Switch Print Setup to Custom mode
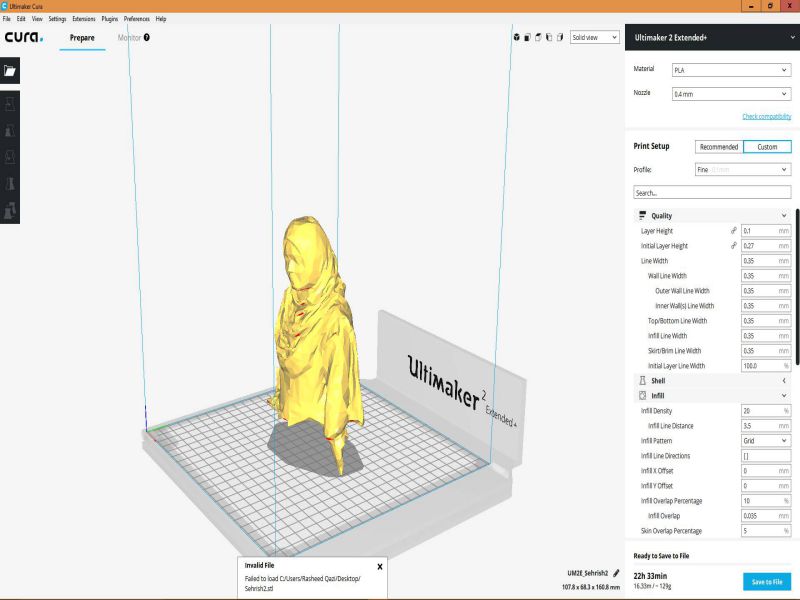 pos(767,147)
